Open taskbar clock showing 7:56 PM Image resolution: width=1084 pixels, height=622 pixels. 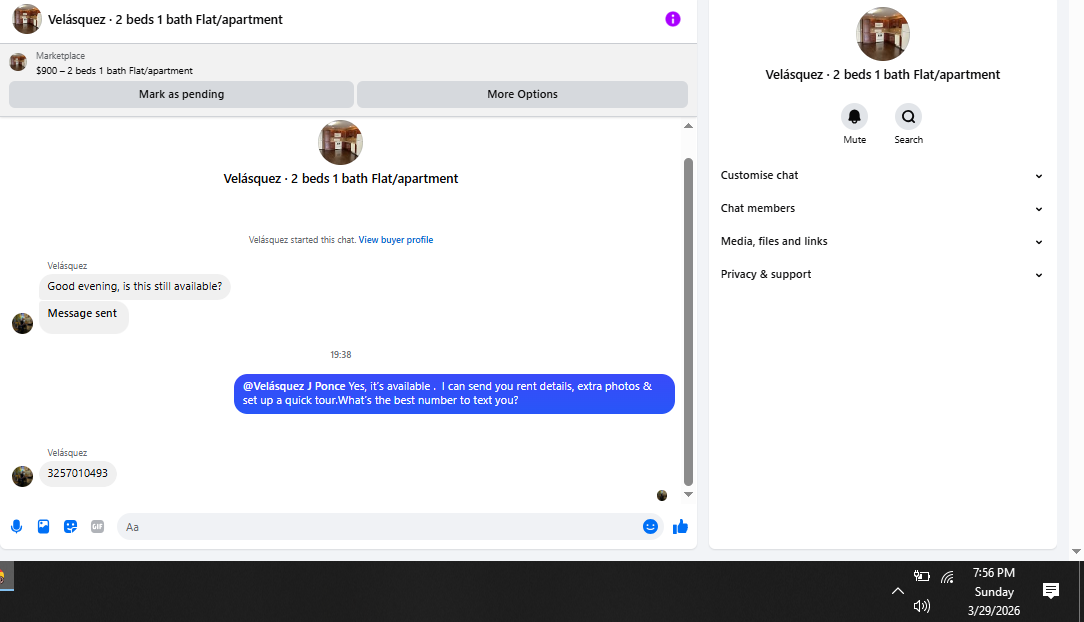(994, 591)
